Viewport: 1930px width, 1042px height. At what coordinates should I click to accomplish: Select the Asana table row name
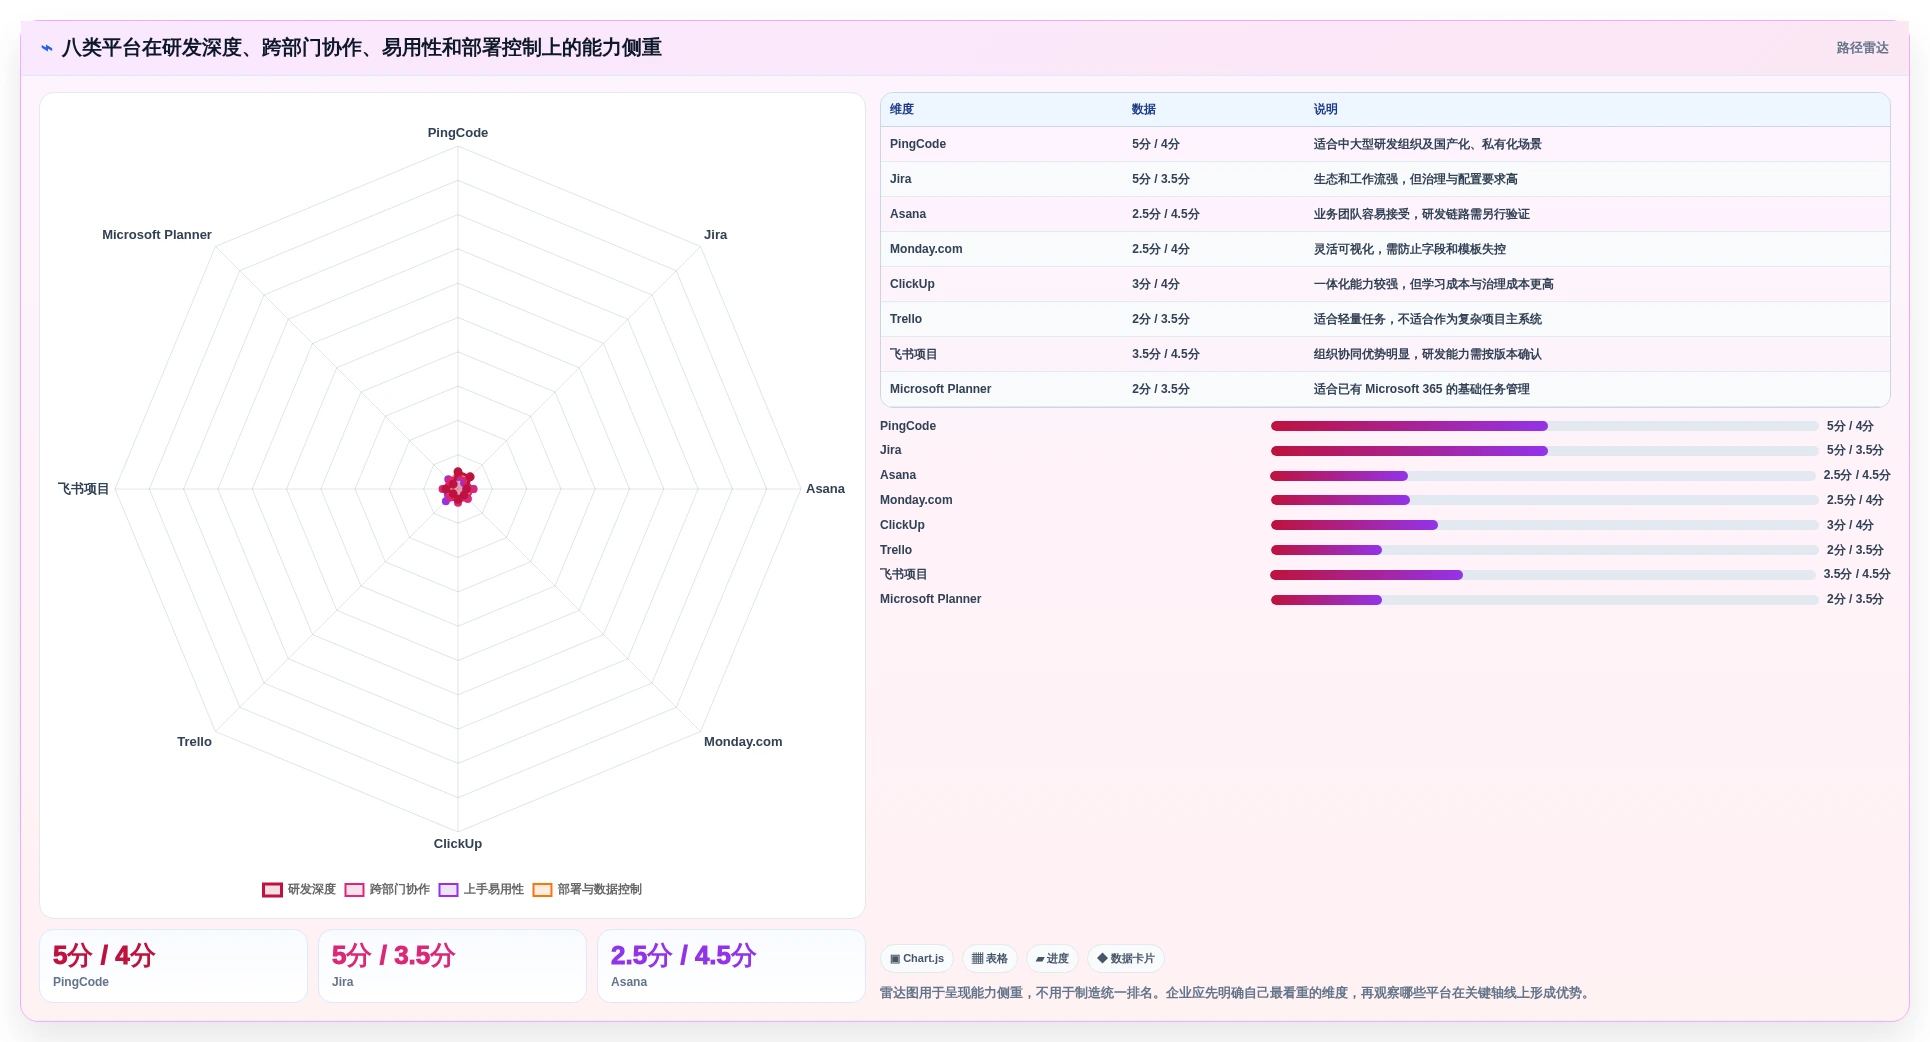[x=908, y=214]
